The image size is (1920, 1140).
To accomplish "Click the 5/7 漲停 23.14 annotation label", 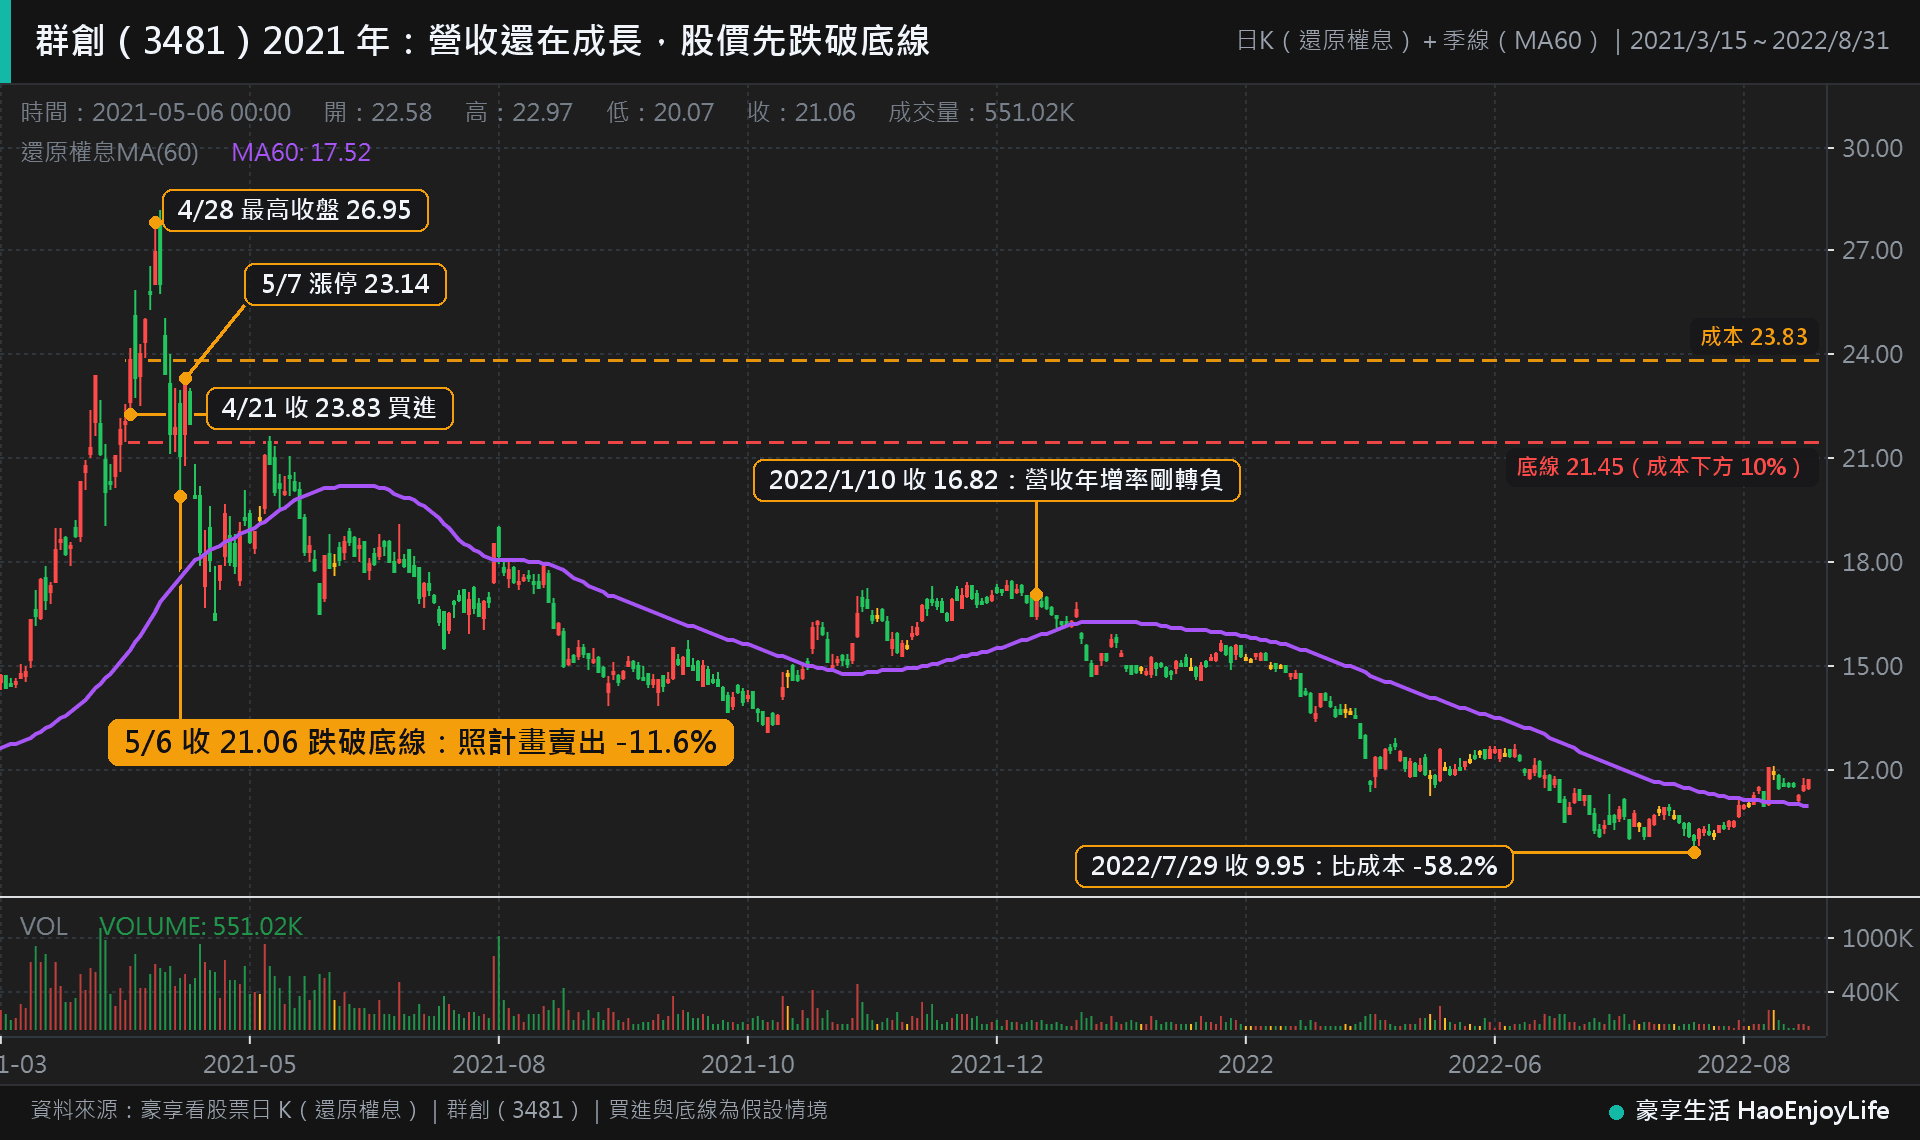I will 345,284.
